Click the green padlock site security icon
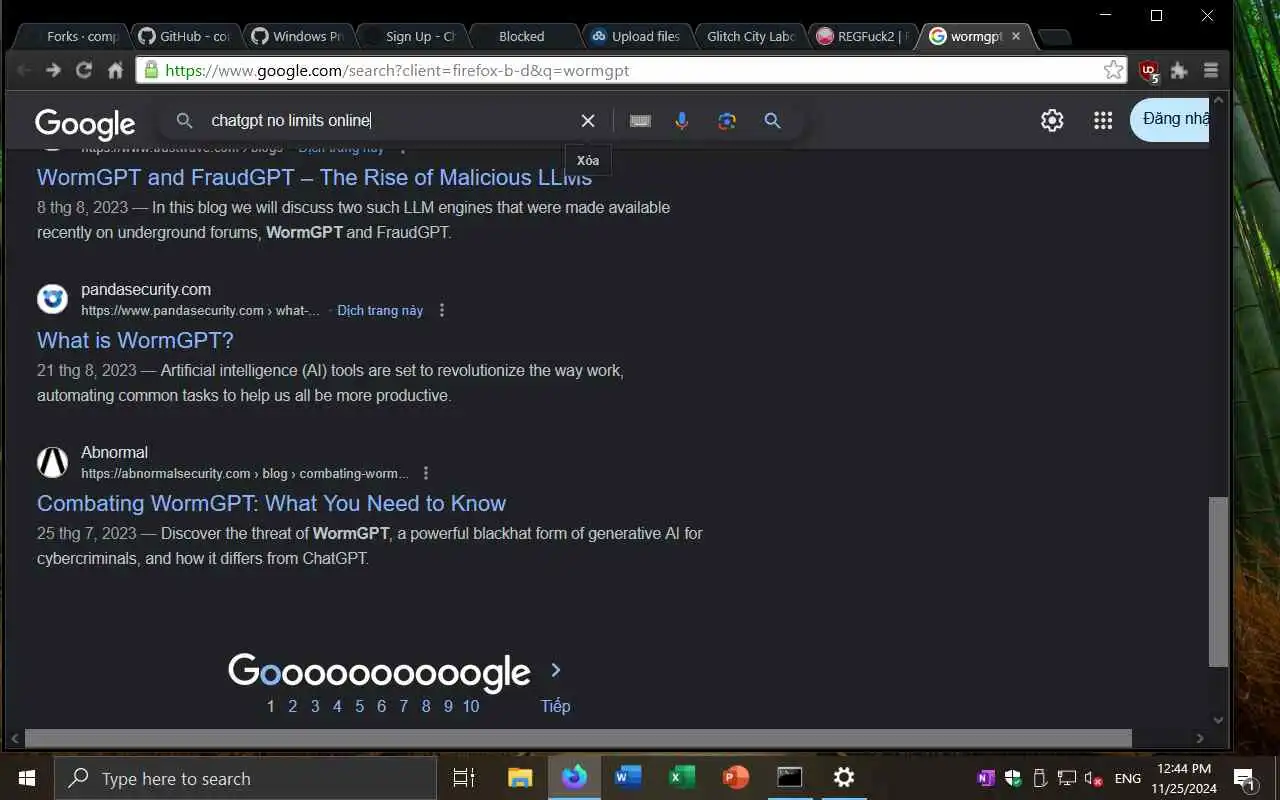This screenshot has height=800, width=1280. (151, 70)
